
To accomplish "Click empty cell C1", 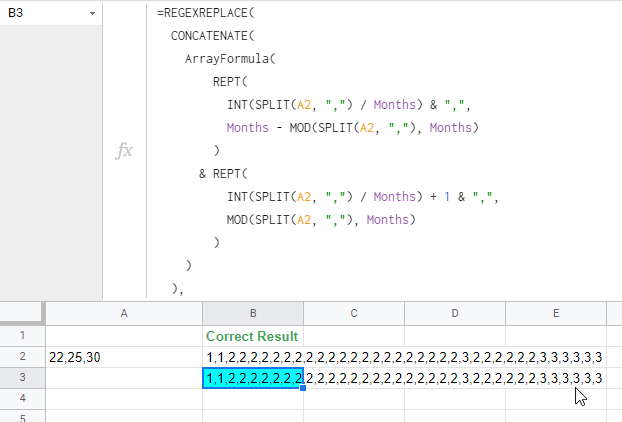I will (x=354, y=336).
